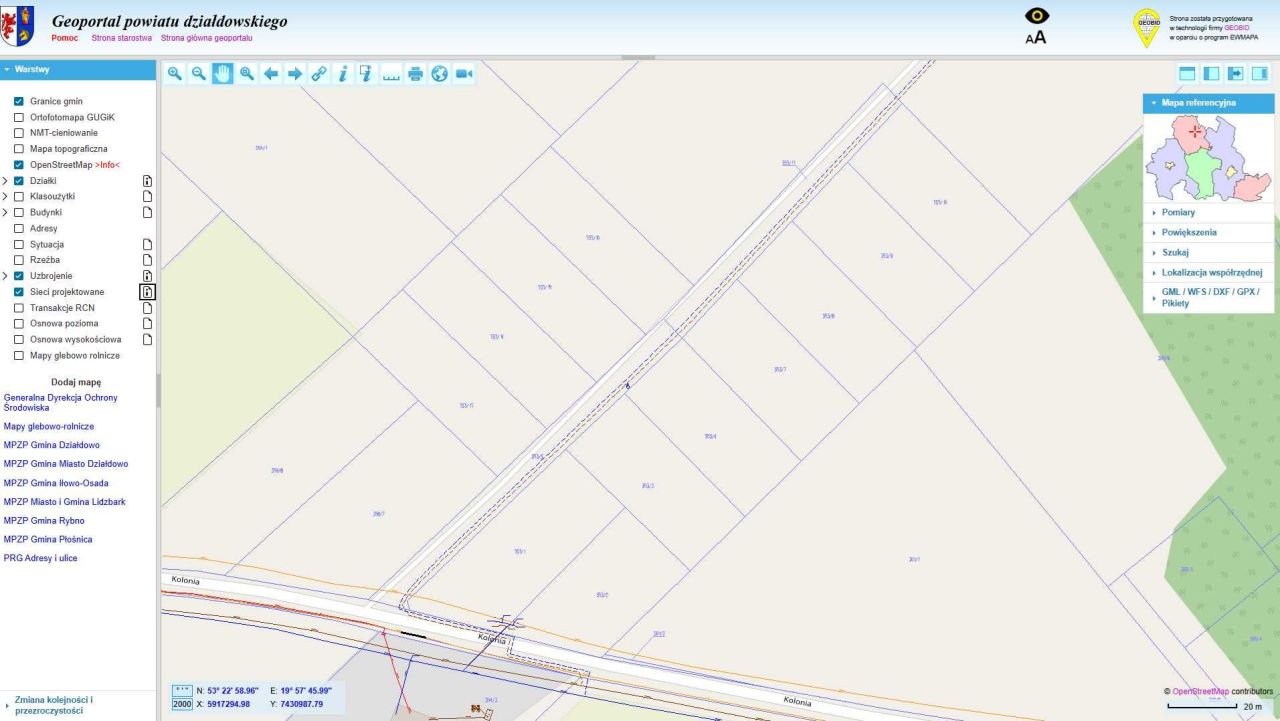Enable the NMT-cieniowanie layer
Screen dimensions: 1280x721
(x=19, y=133)
